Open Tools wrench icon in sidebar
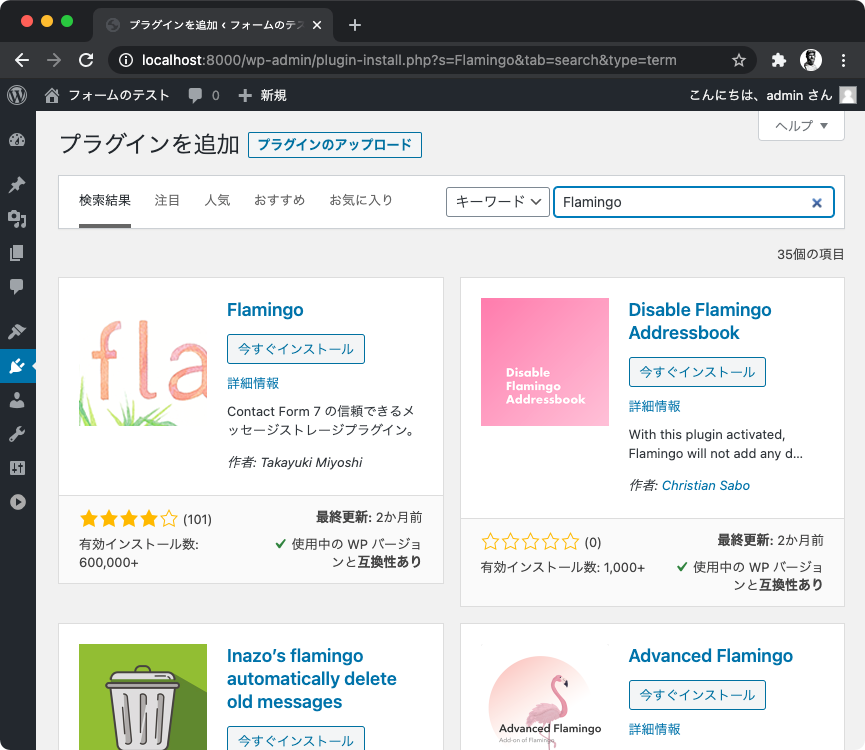This screenshot has height=750, width=865. click(x=17, y=434)
